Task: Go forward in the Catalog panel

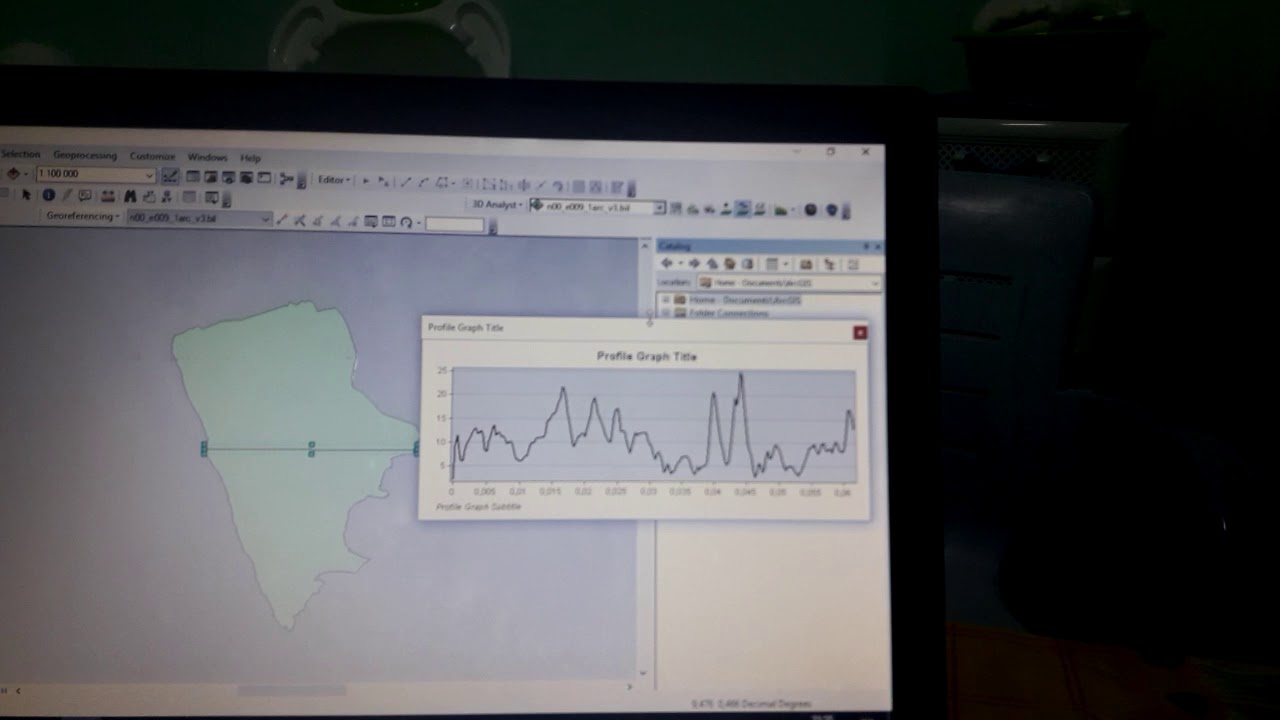Action: pyautogui.click(x=694, y=263)
